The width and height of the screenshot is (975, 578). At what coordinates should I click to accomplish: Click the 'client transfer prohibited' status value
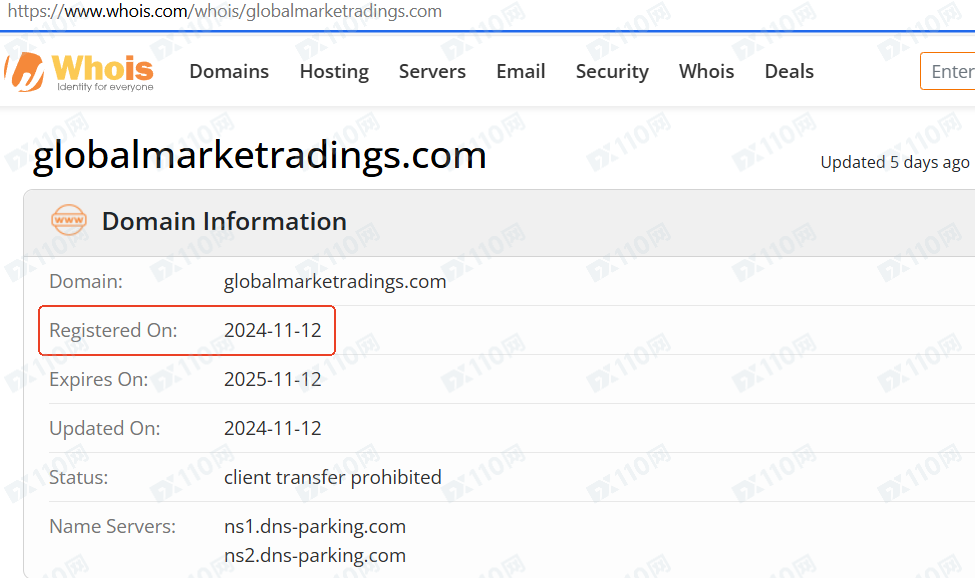[x=332, y=477]
